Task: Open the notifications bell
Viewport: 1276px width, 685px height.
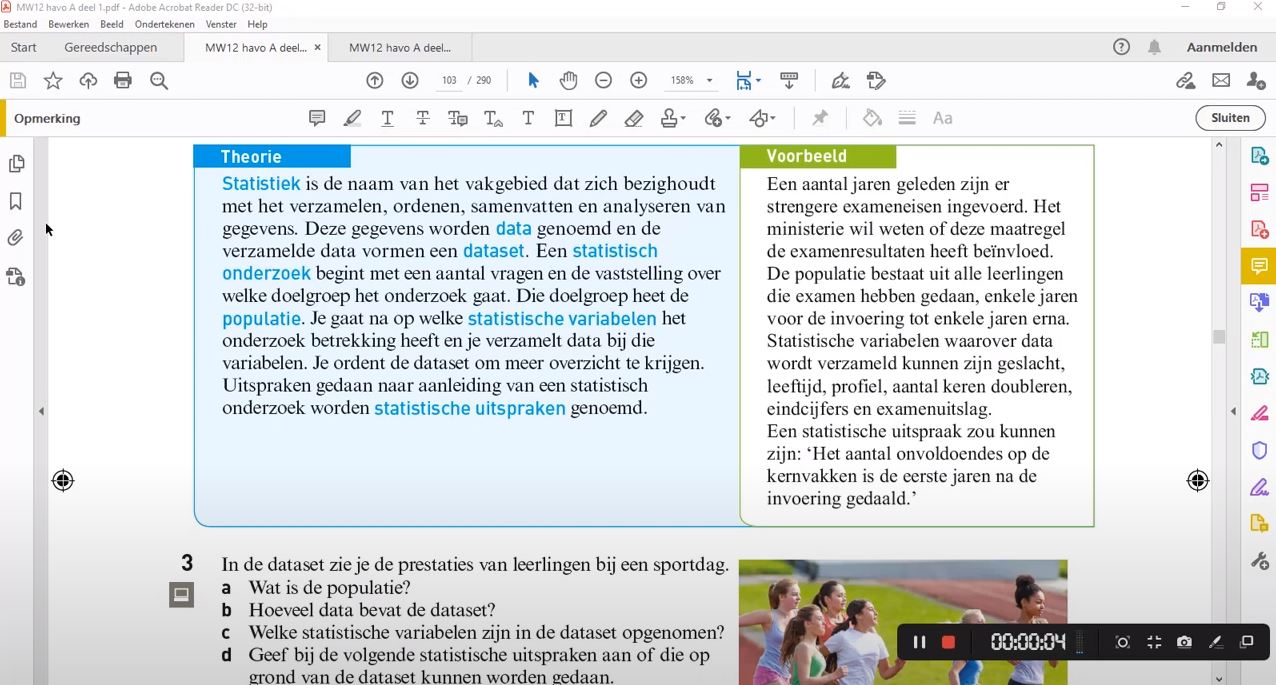Action: pos(1154,47)
